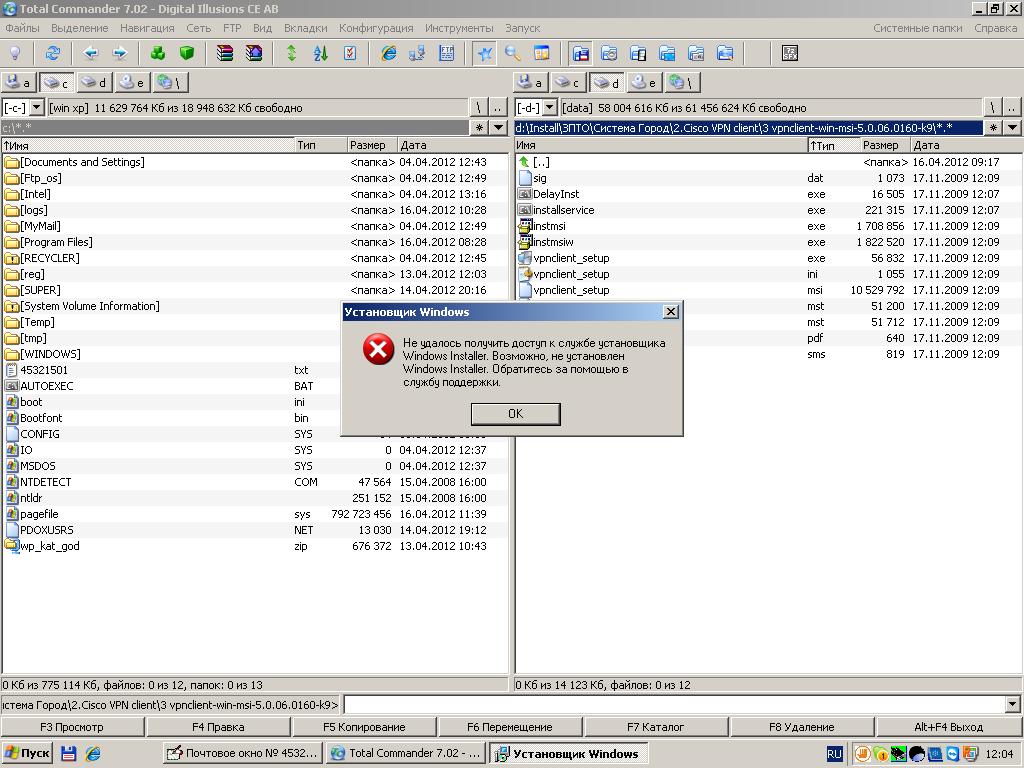
Task: Expand the command line history dropdown
Action: (1013, 705)
